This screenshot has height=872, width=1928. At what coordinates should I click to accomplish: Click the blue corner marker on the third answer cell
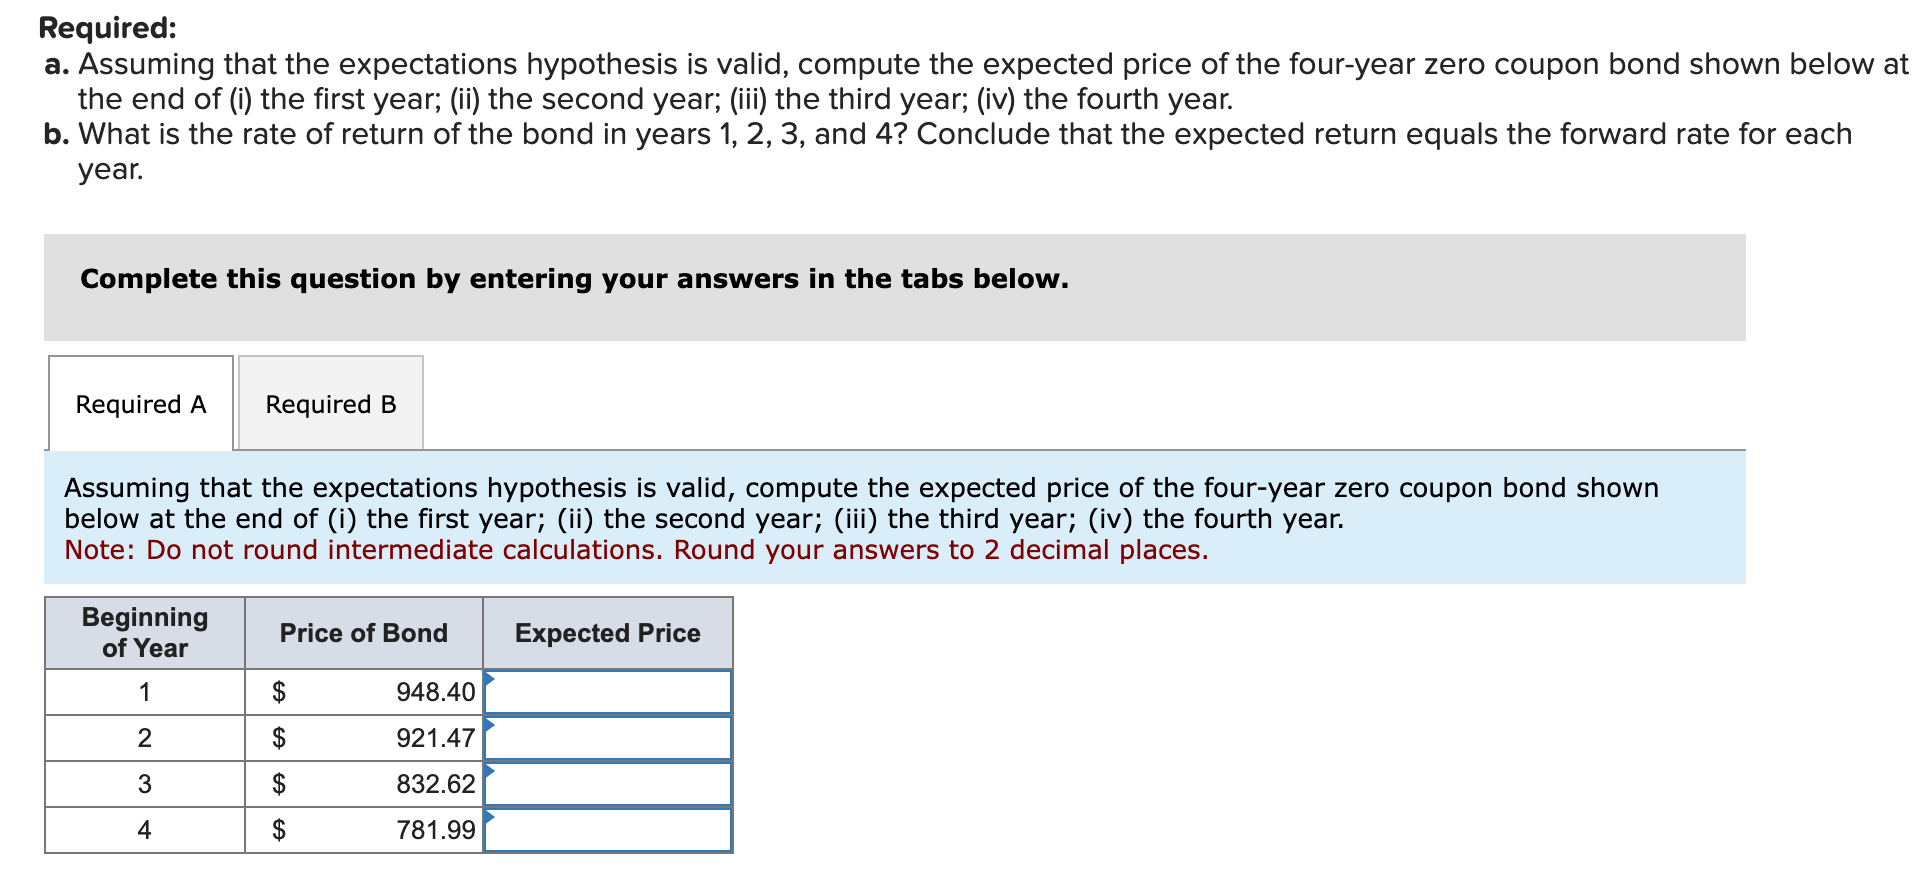tap(491, 769)
